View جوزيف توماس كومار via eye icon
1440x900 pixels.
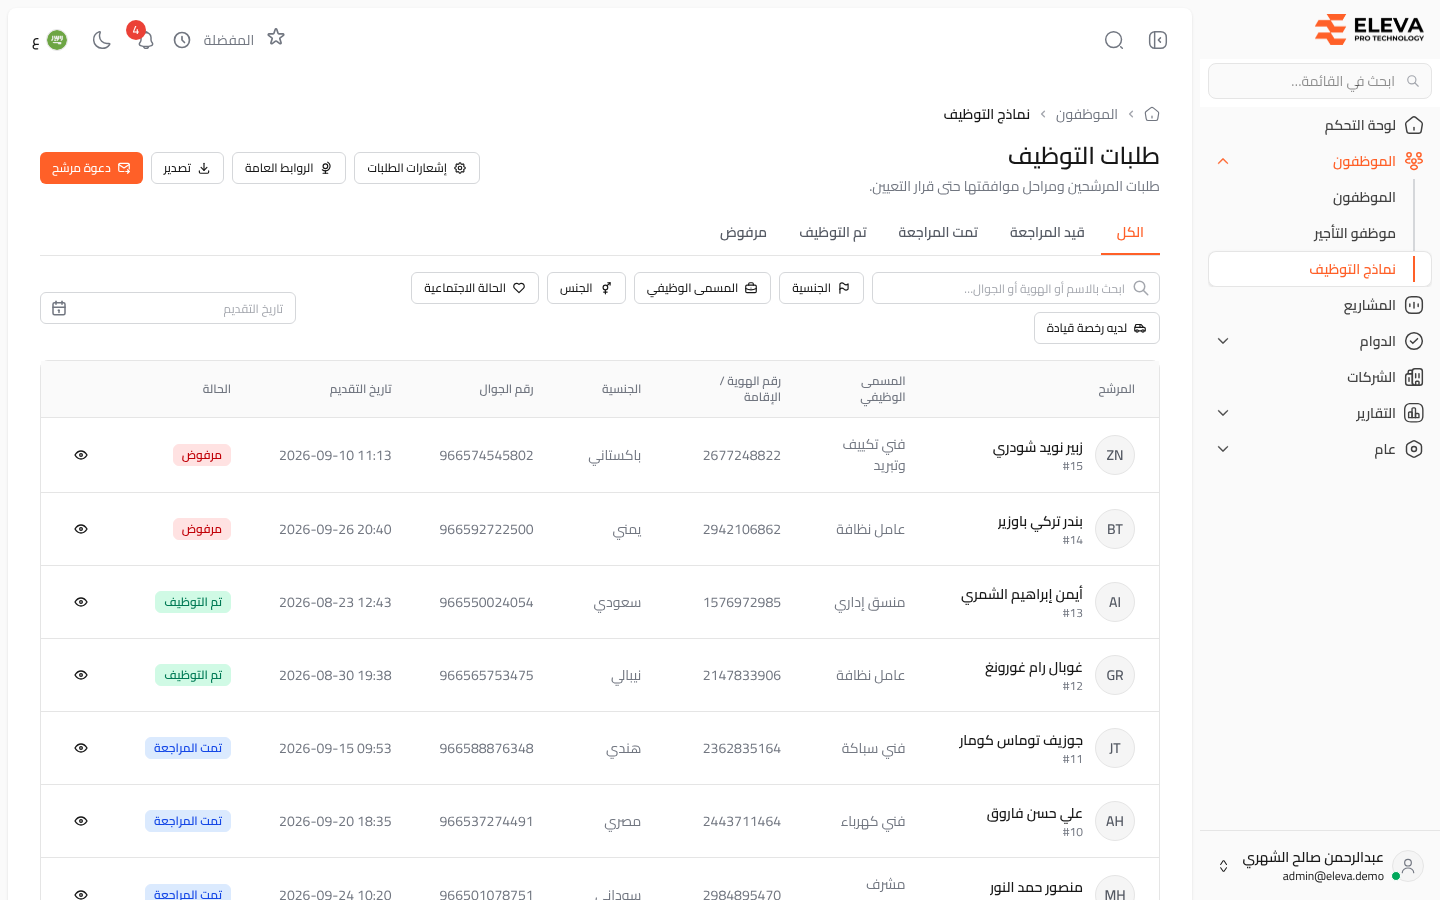[81, 748]
